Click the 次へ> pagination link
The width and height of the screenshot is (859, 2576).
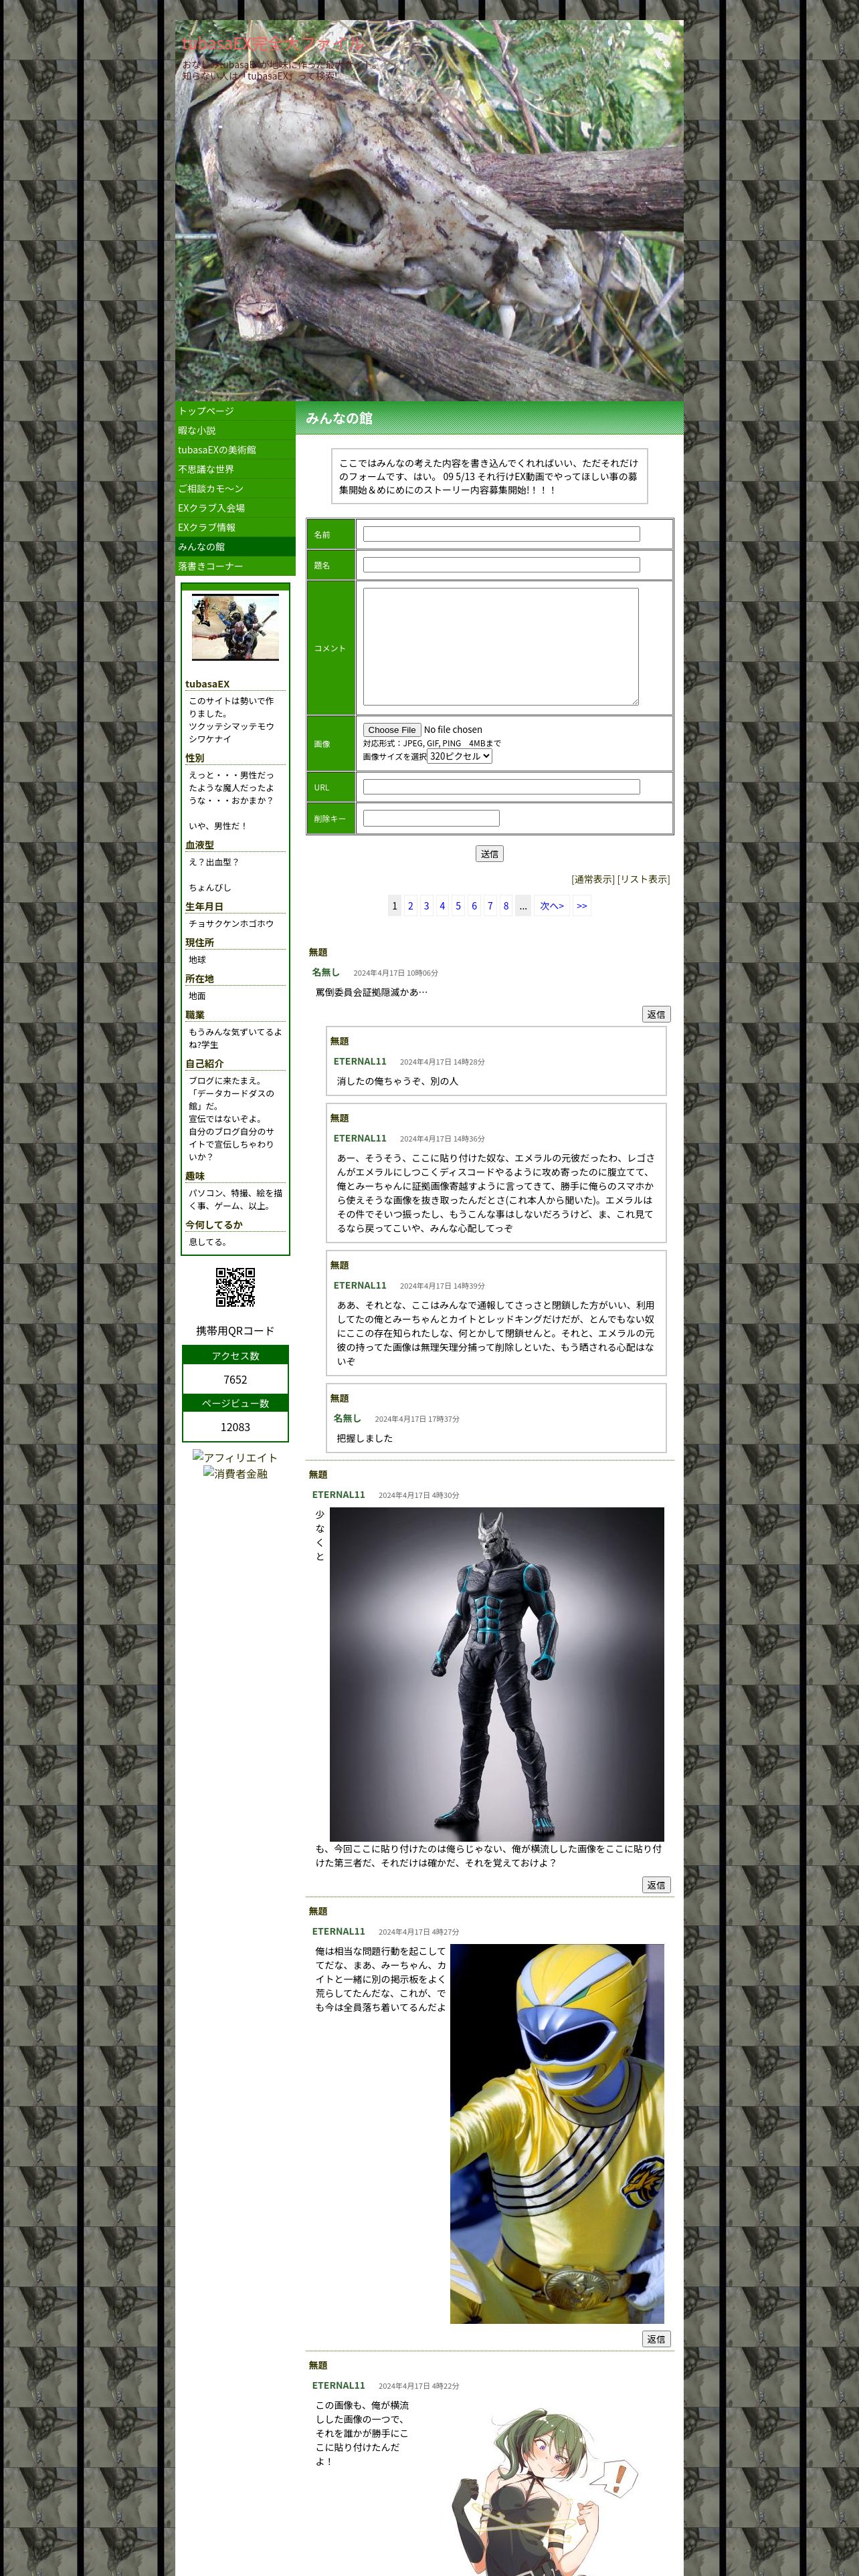coord(552,906)
